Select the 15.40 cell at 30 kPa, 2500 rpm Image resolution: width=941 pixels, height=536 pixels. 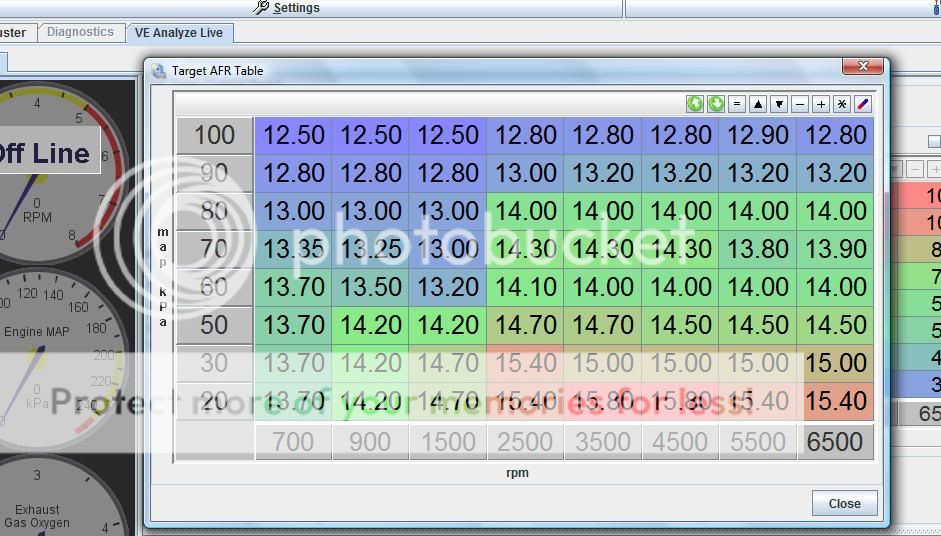pyautogui.click(x=525, y=363)
